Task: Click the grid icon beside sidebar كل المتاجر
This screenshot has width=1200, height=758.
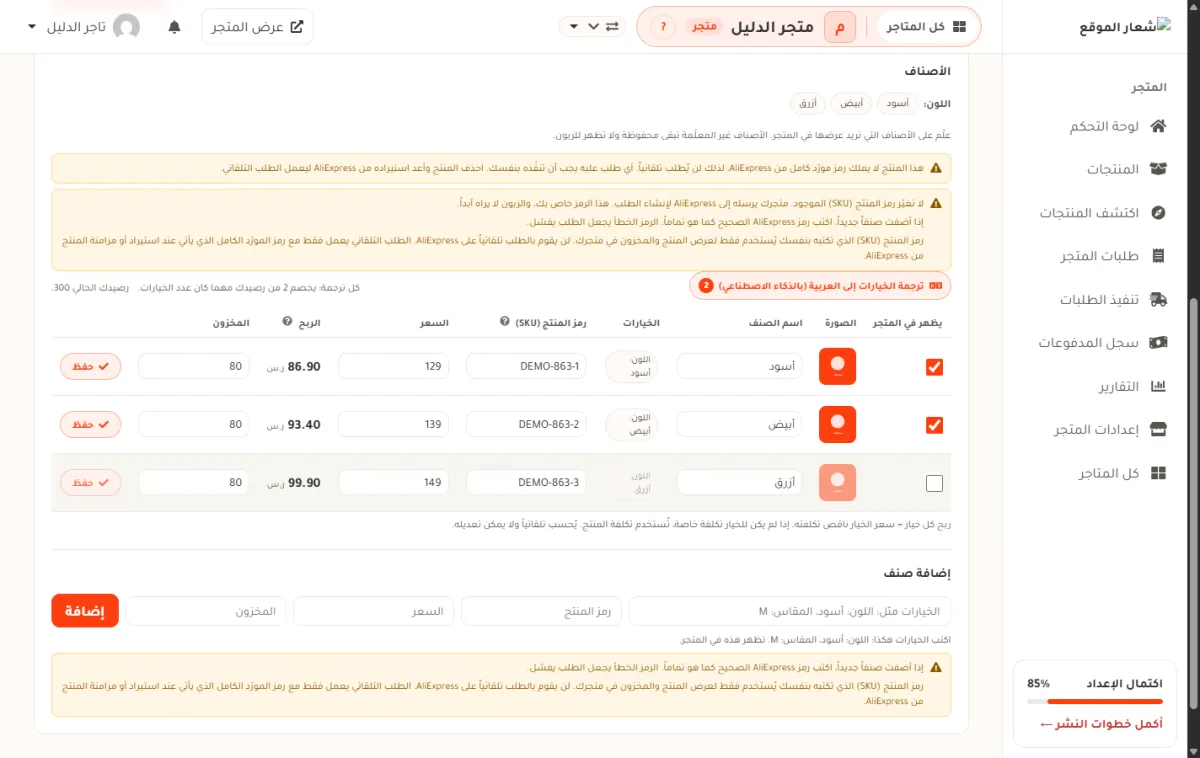Action: point(1159,472)
